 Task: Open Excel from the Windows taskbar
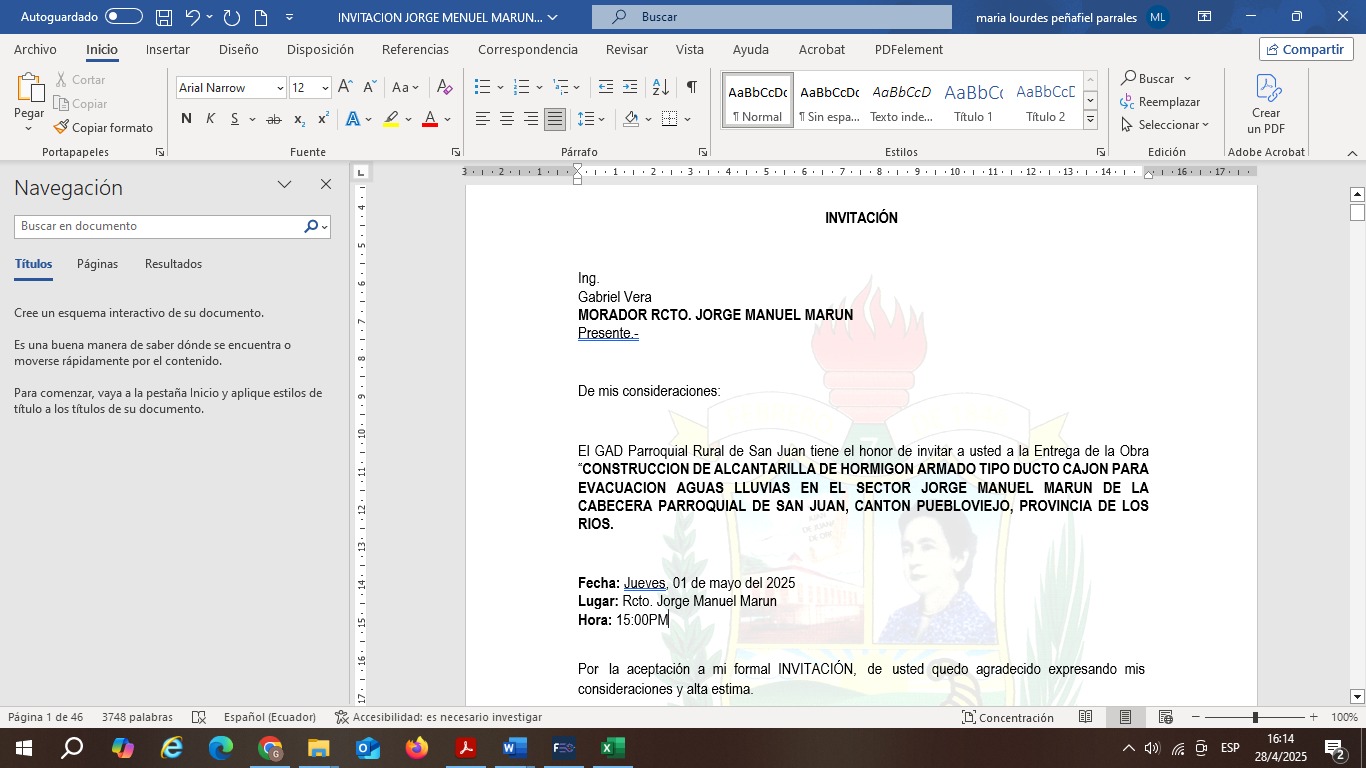pos(612,748)
